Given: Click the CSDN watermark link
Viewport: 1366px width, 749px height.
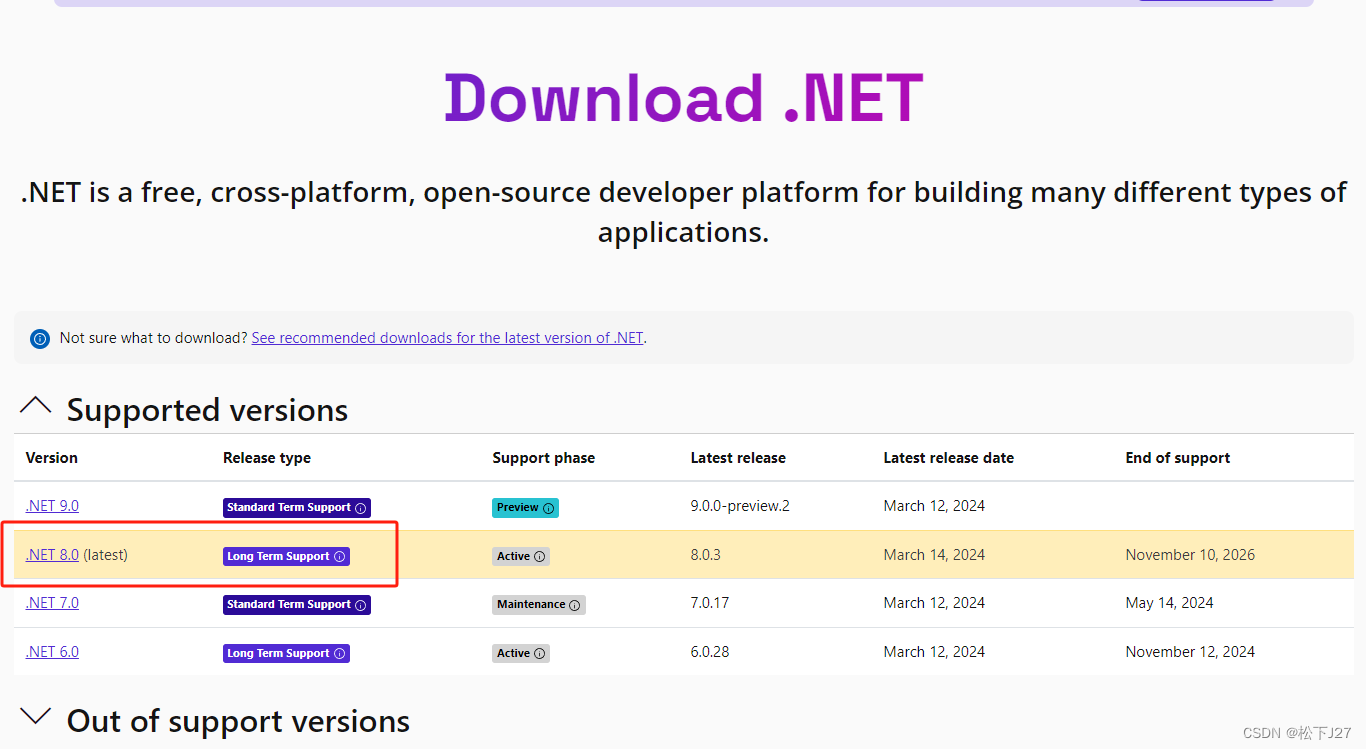Looking at the screenshot, I should point(1295,732).
